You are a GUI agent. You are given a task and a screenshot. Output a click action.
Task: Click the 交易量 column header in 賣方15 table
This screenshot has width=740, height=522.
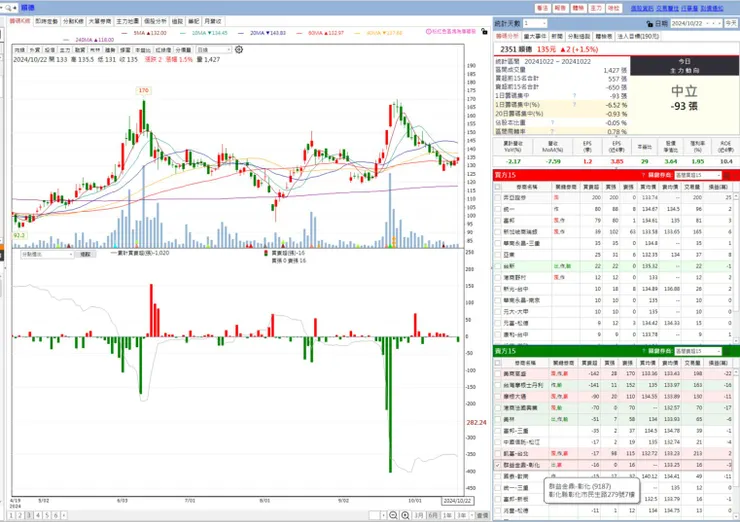point(692,363)
